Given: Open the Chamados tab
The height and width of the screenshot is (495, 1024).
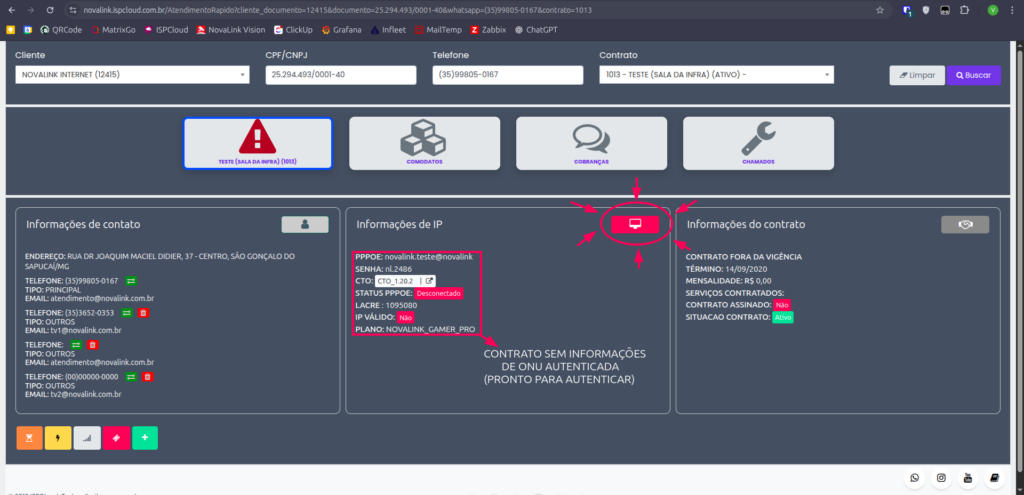Looking at the screenshot, I should pos(757,143).
